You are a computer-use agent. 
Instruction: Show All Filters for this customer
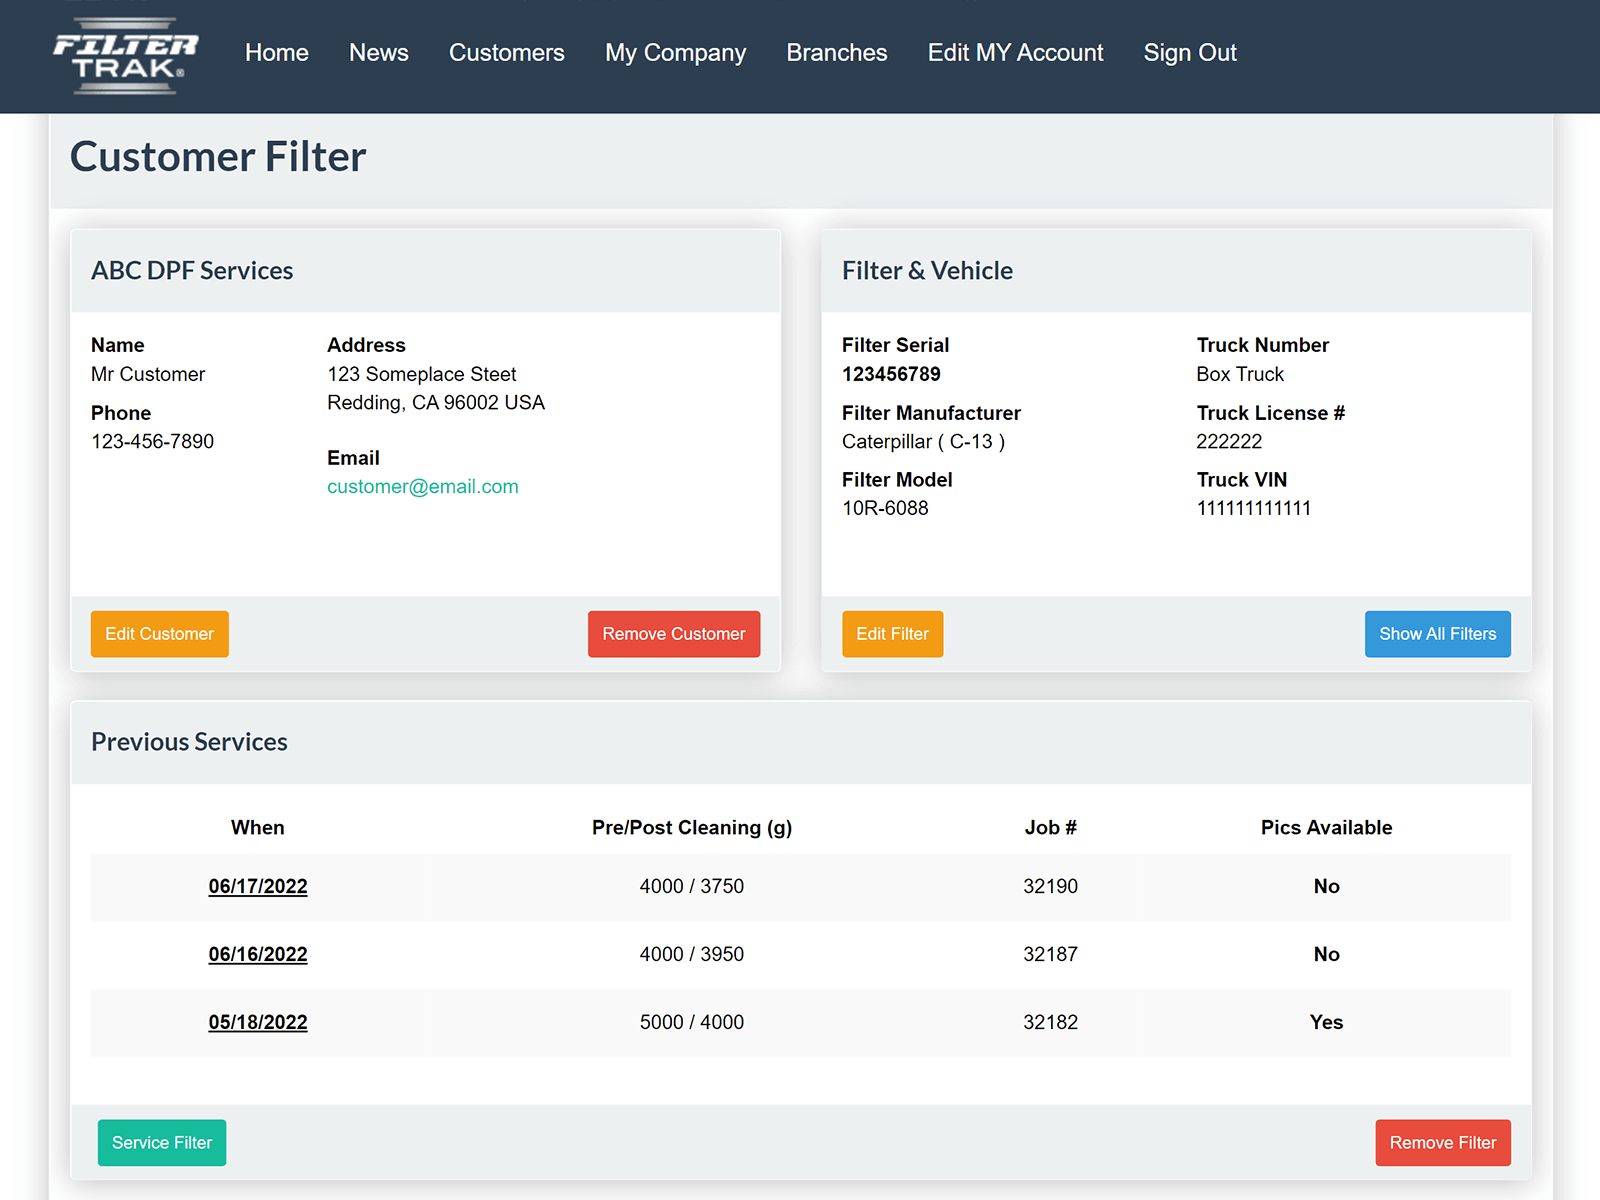click(x=1438, y=634)
